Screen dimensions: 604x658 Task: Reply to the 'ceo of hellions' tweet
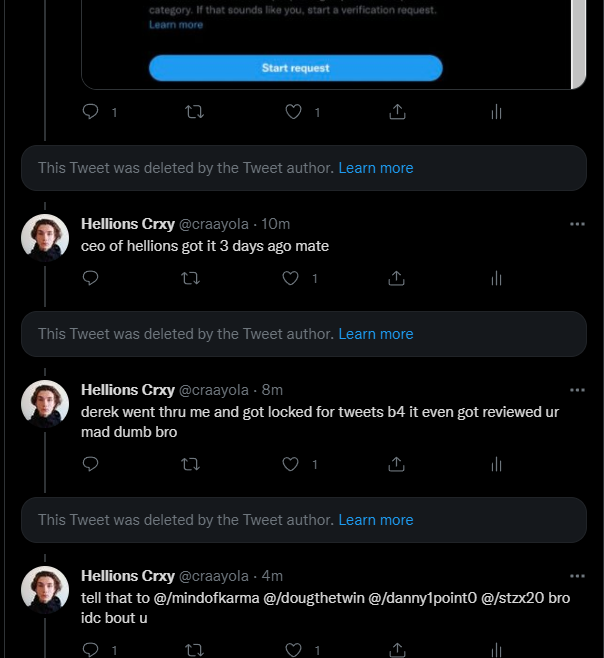pyautogui.click(x=91, y=278)
